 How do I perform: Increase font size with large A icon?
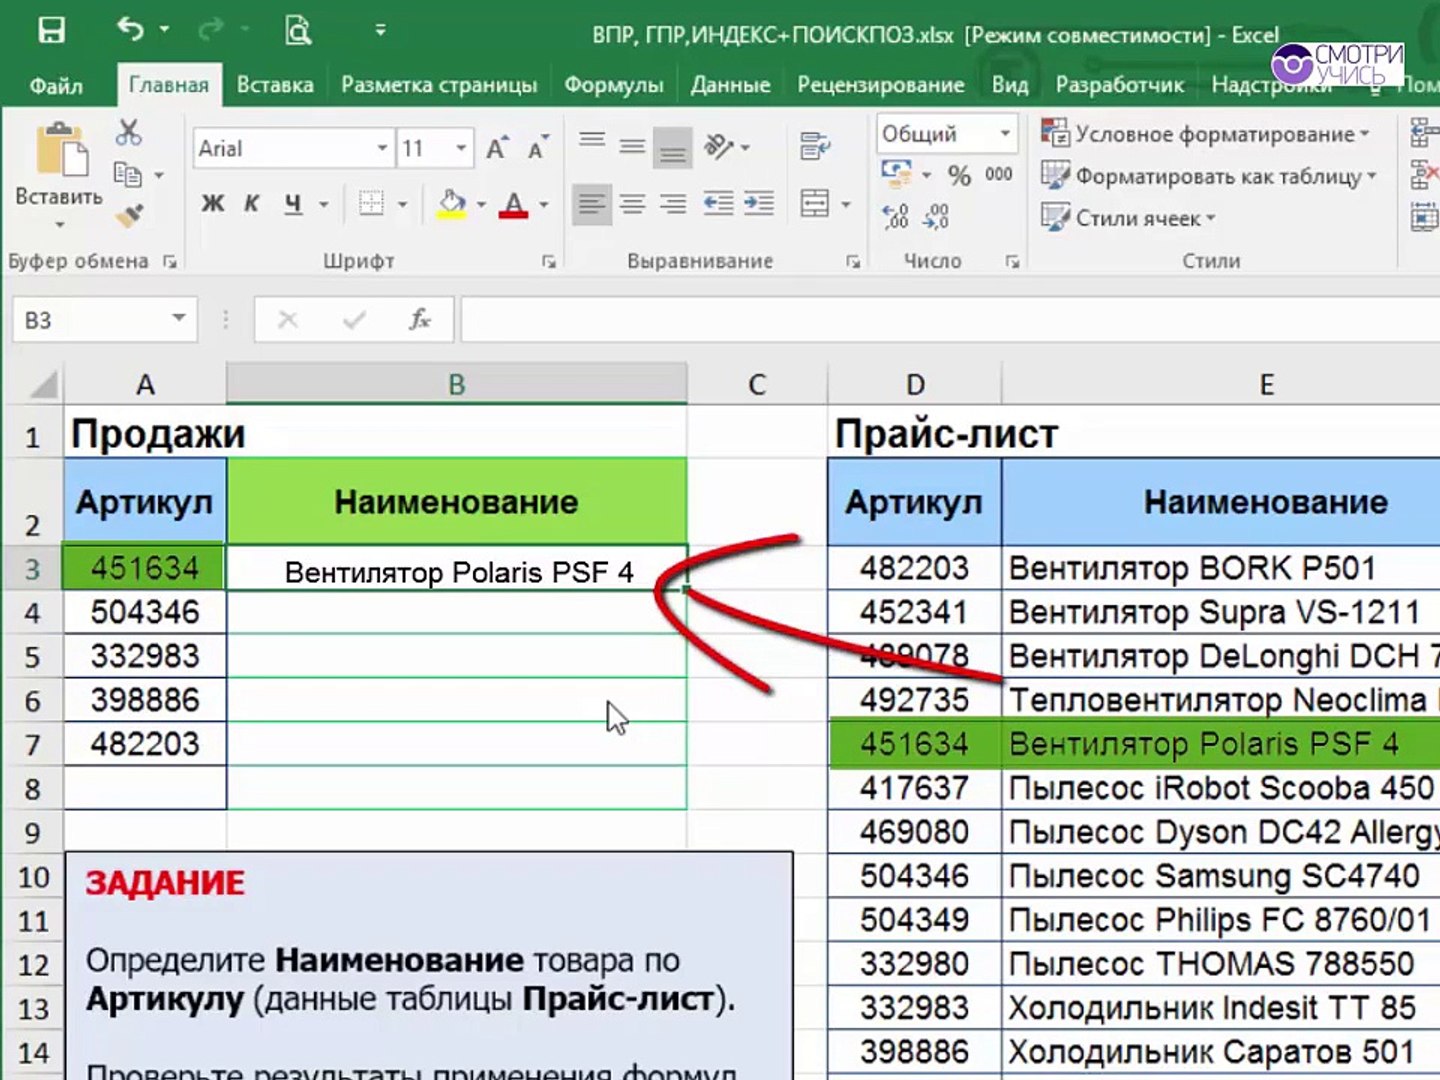pyautogui.click(x=497, y=148)
